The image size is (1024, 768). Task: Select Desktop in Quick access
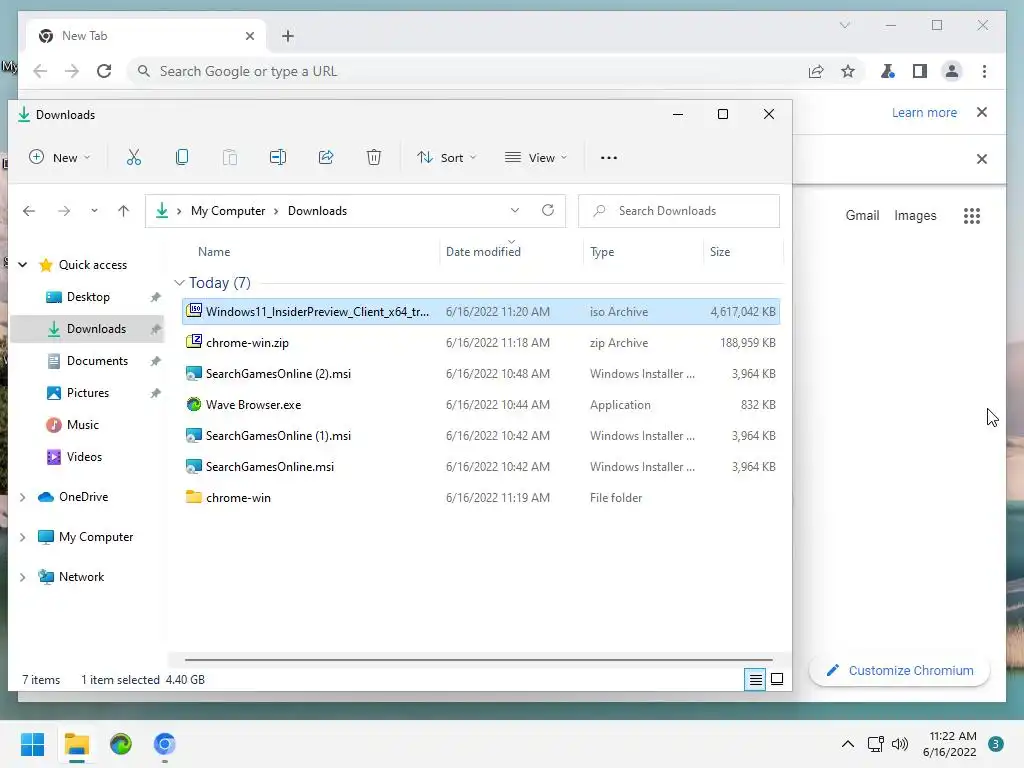[88, 297]
